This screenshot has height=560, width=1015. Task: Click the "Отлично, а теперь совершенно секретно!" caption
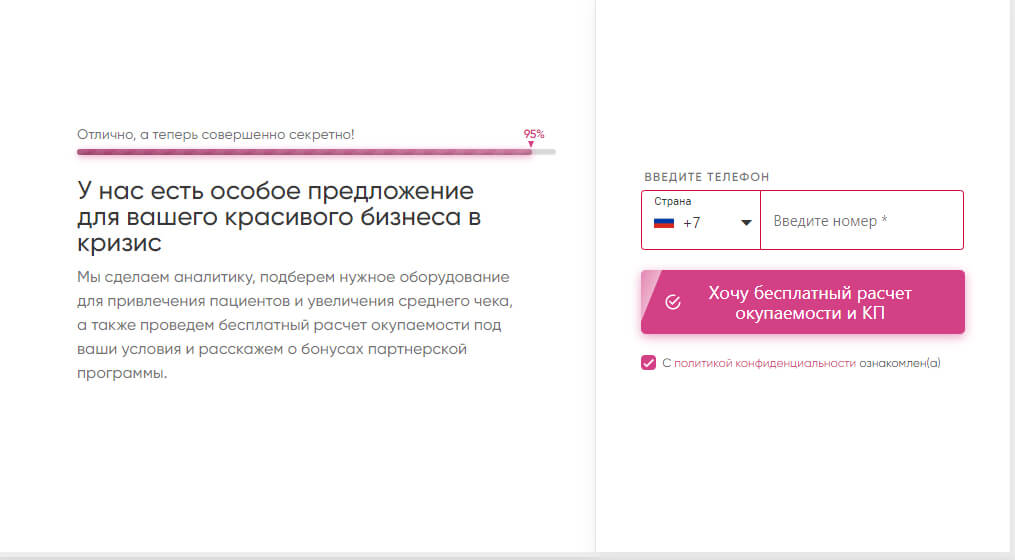click(x=216, y=134)
